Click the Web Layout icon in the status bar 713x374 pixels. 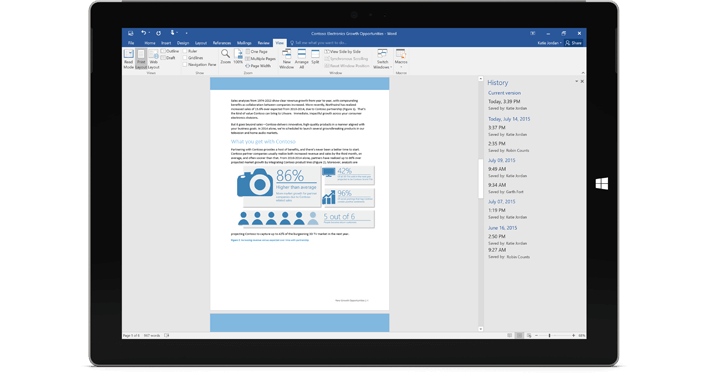point(528,335)
